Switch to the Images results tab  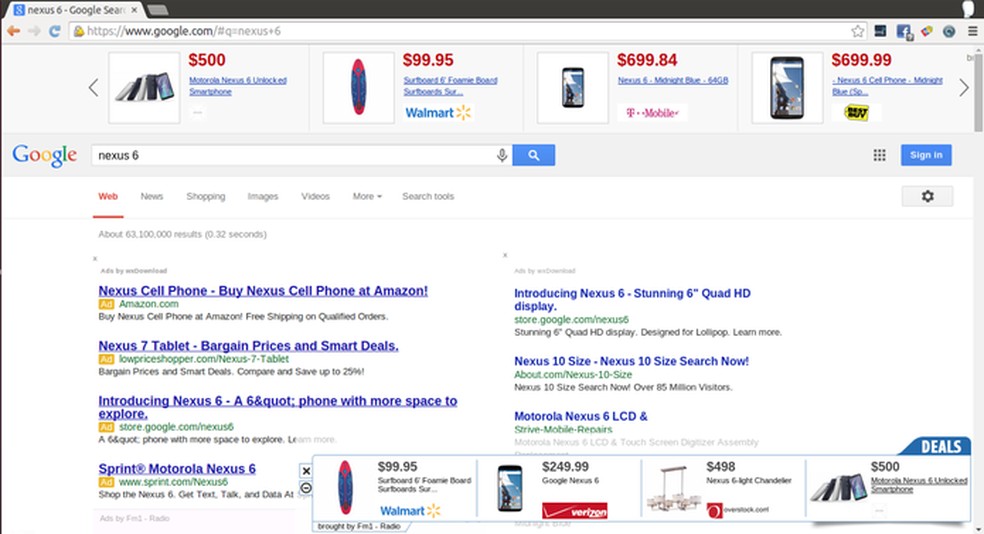(263, 196)
